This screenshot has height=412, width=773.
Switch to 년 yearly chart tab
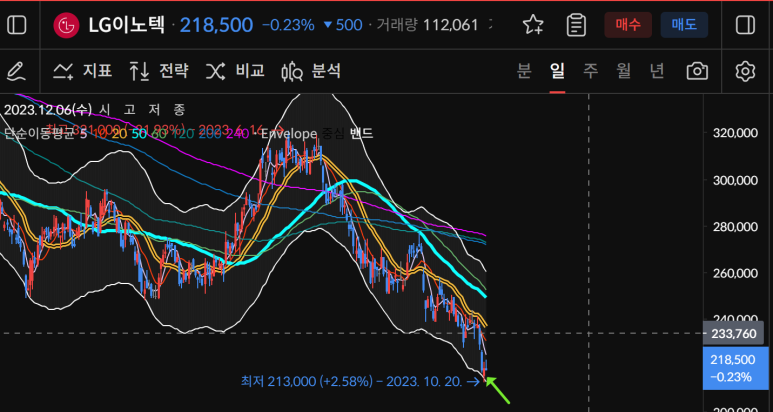click(657, 72)
